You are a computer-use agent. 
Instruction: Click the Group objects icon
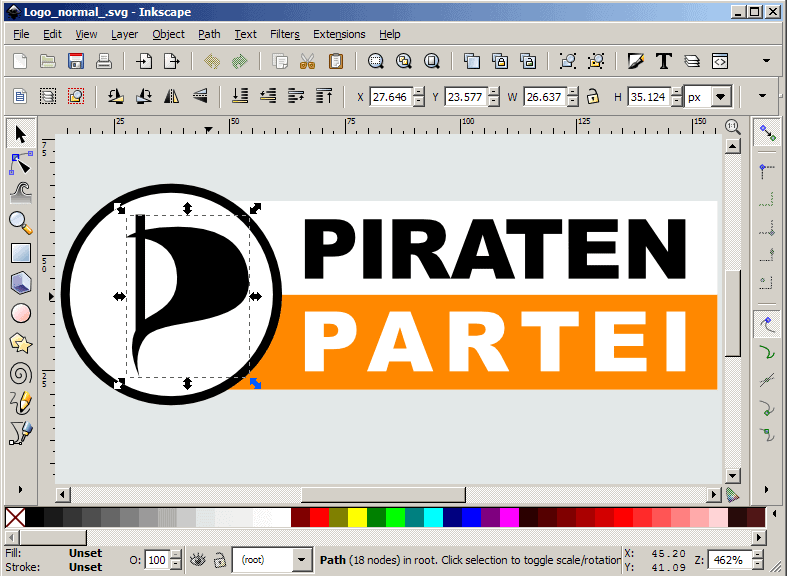[x=568, y=61]
